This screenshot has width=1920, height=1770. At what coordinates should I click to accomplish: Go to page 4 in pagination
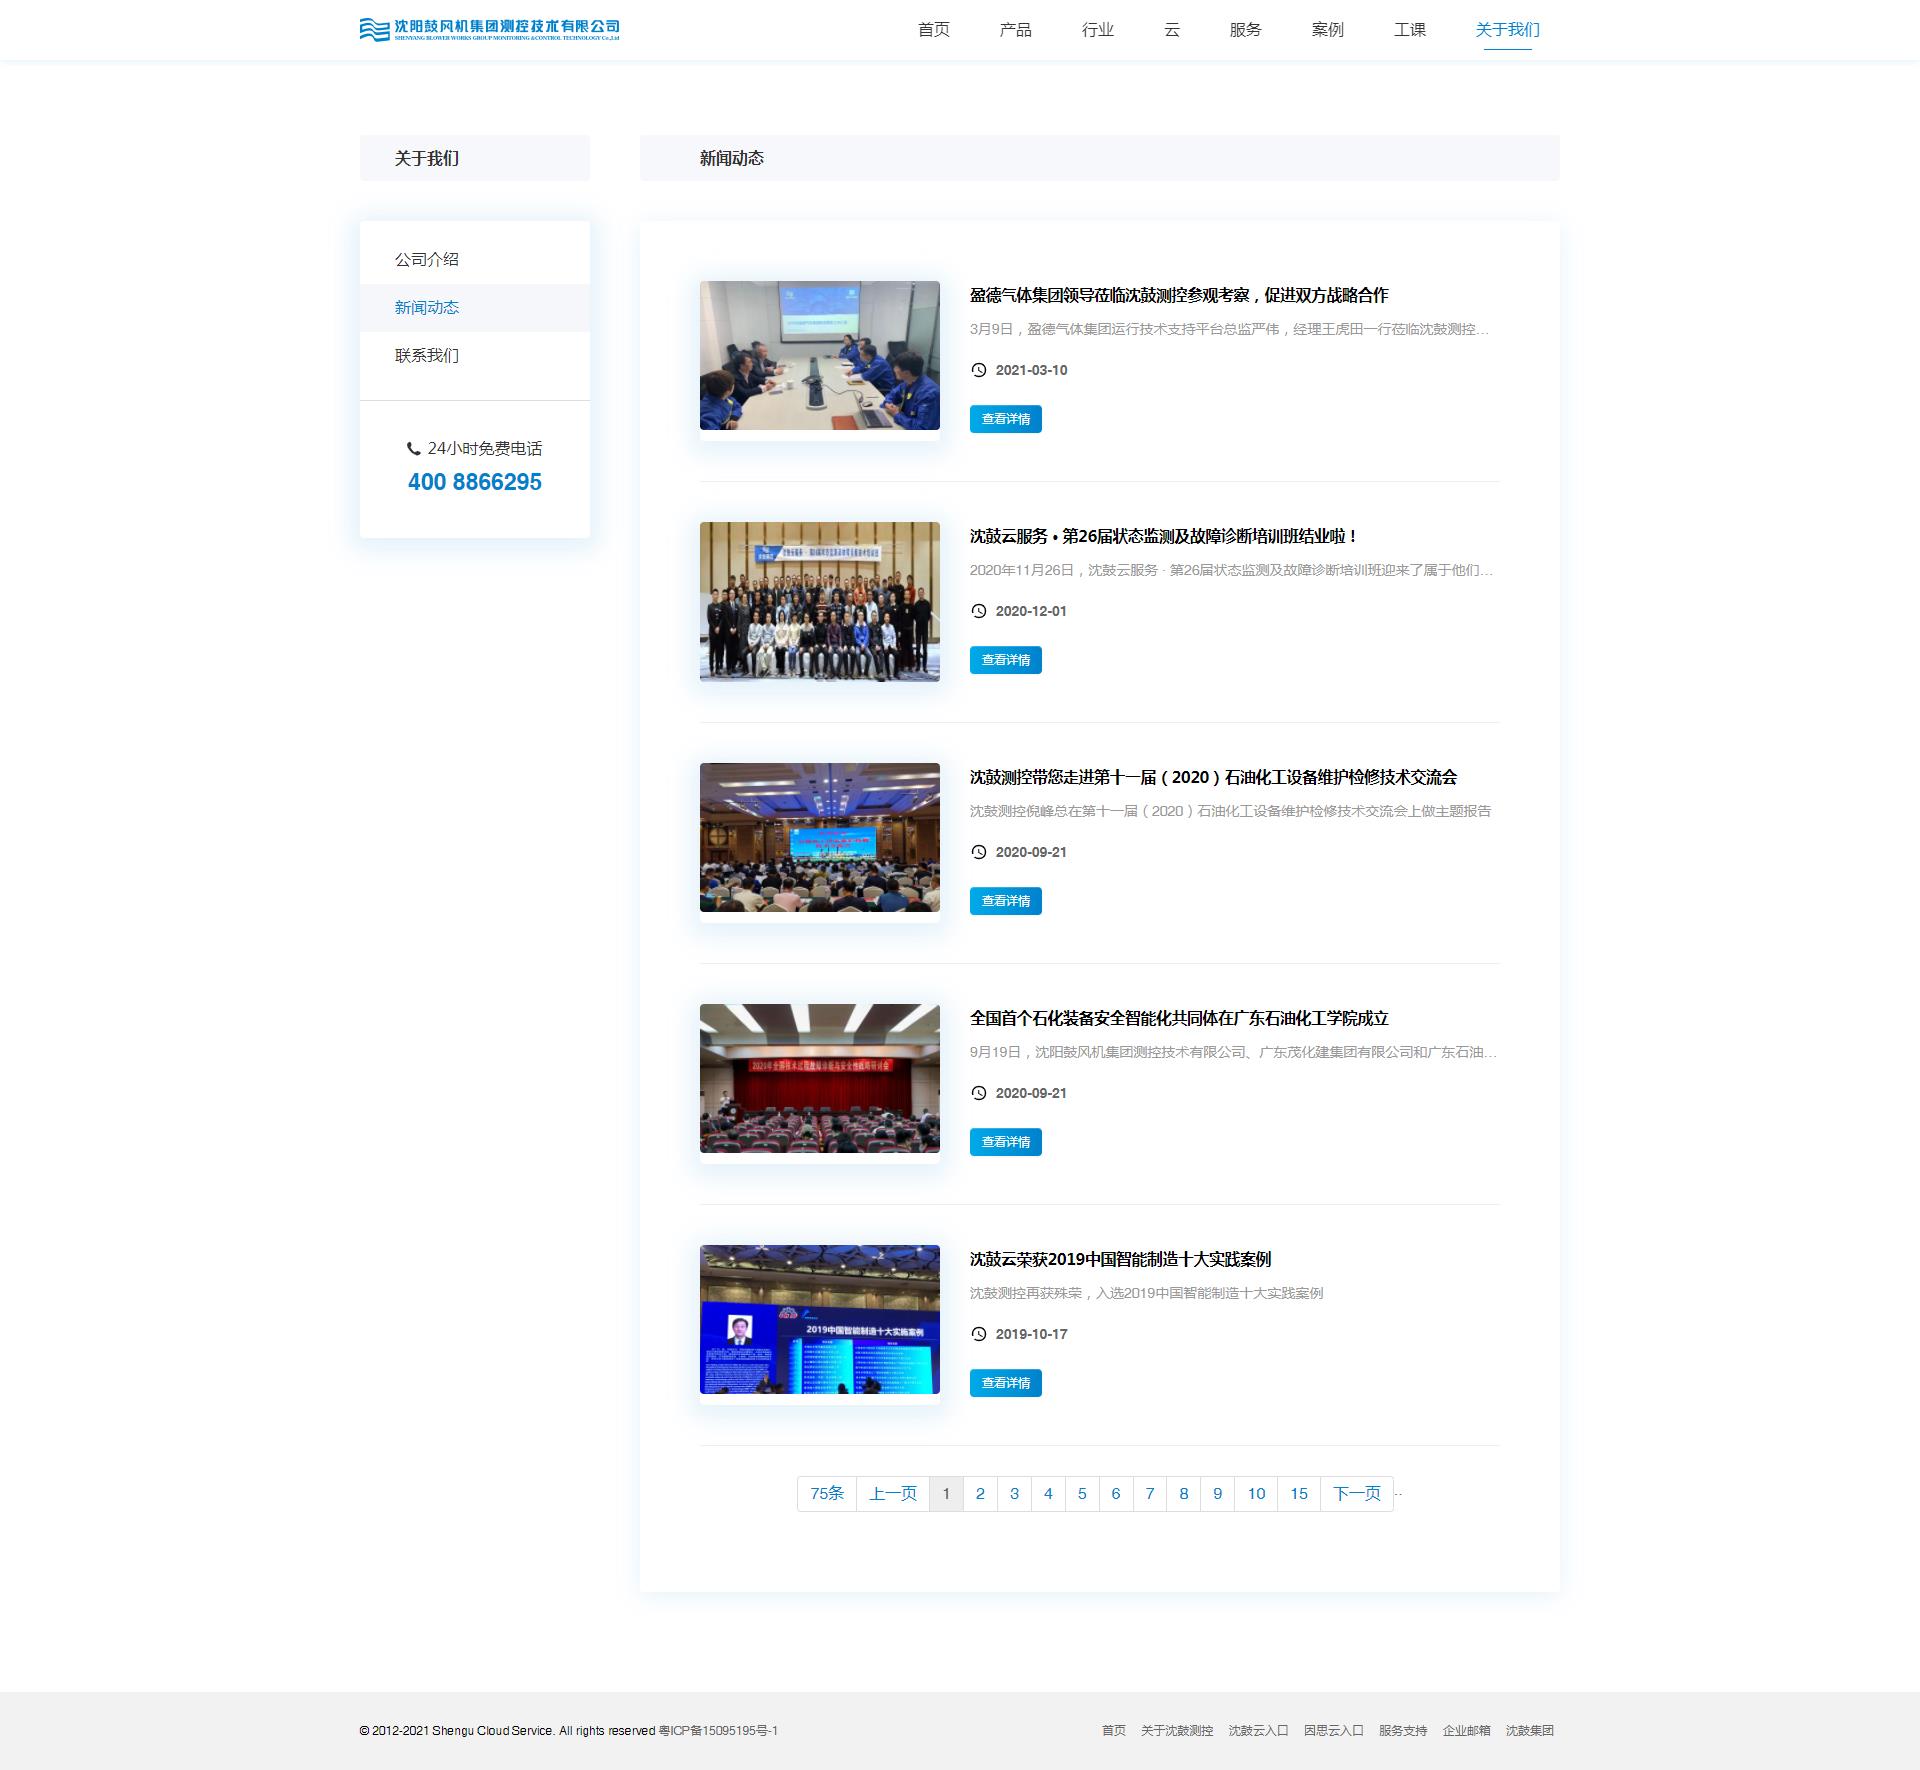tap(1048, 1494)
